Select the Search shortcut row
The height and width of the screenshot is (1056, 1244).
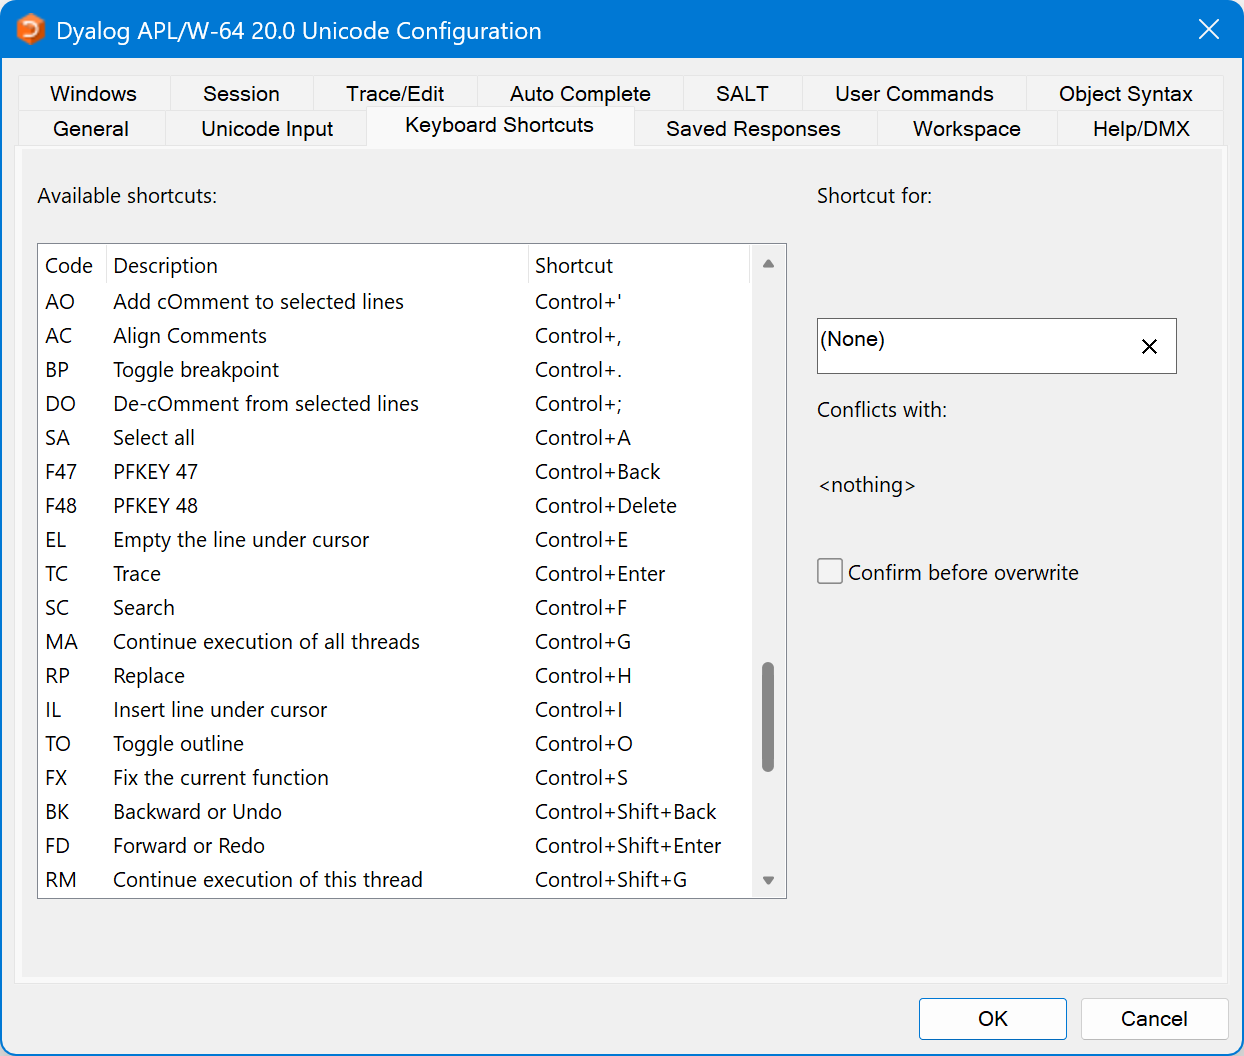(395, 608)
